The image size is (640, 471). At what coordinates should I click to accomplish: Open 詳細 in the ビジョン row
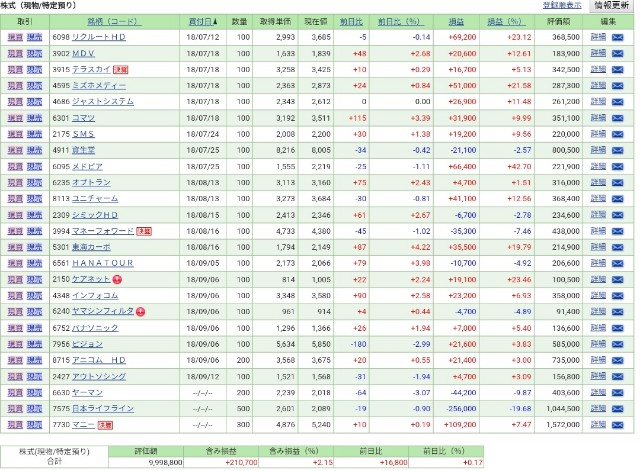pos(598,344)
